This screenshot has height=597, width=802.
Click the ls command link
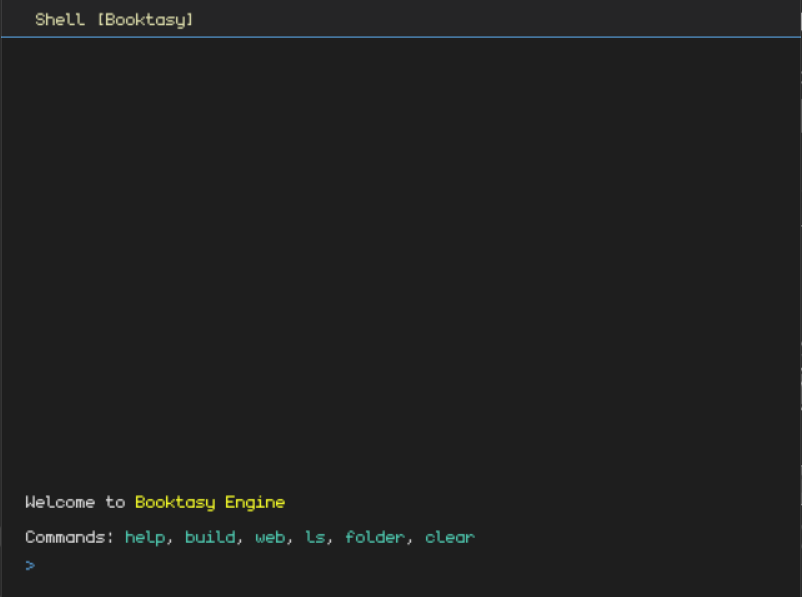point(315,537)
